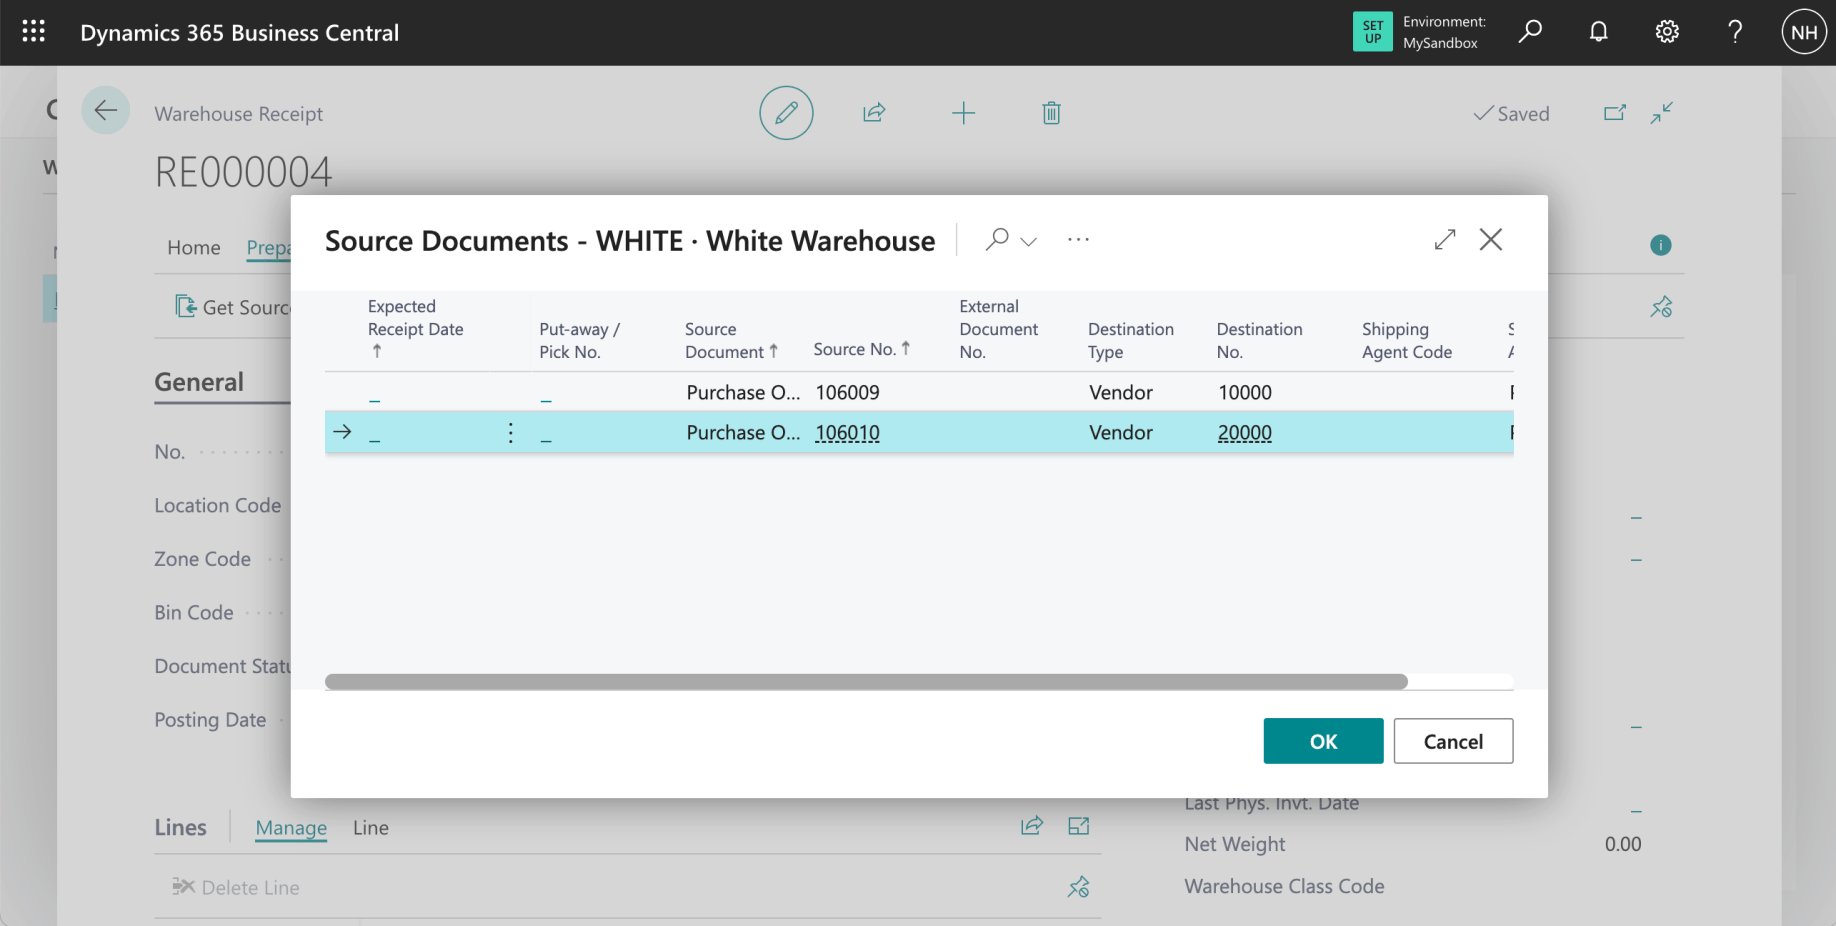1836x926 pixels.
Task: Click the Lines section heading
Action: tap(180, 827)
